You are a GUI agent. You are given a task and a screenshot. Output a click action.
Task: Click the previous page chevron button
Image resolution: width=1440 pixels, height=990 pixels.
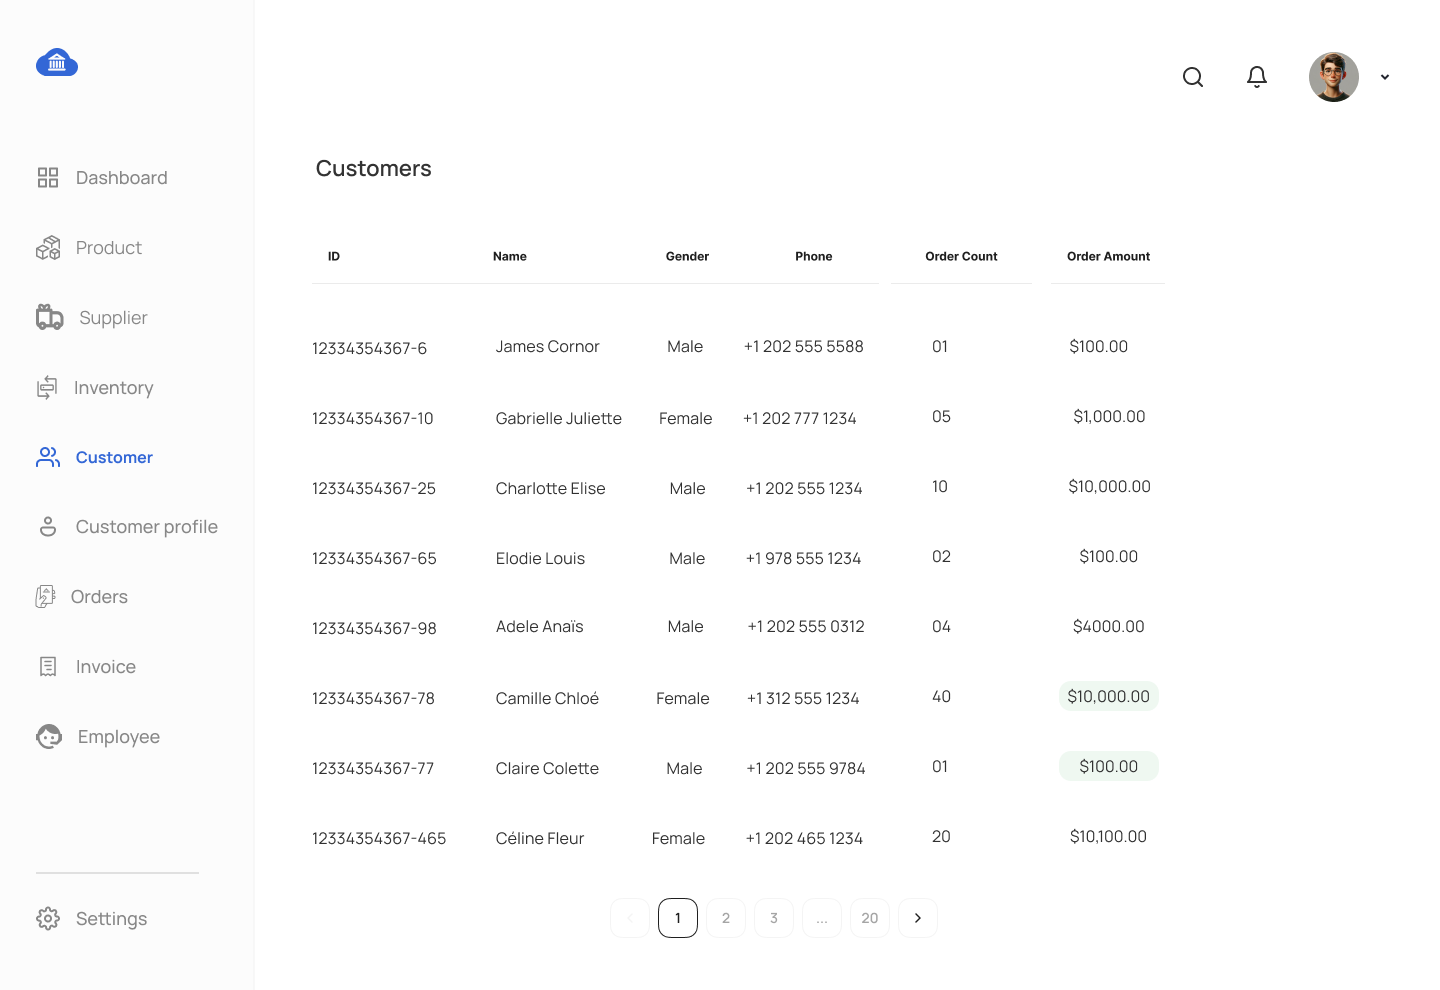coord(630,918)
